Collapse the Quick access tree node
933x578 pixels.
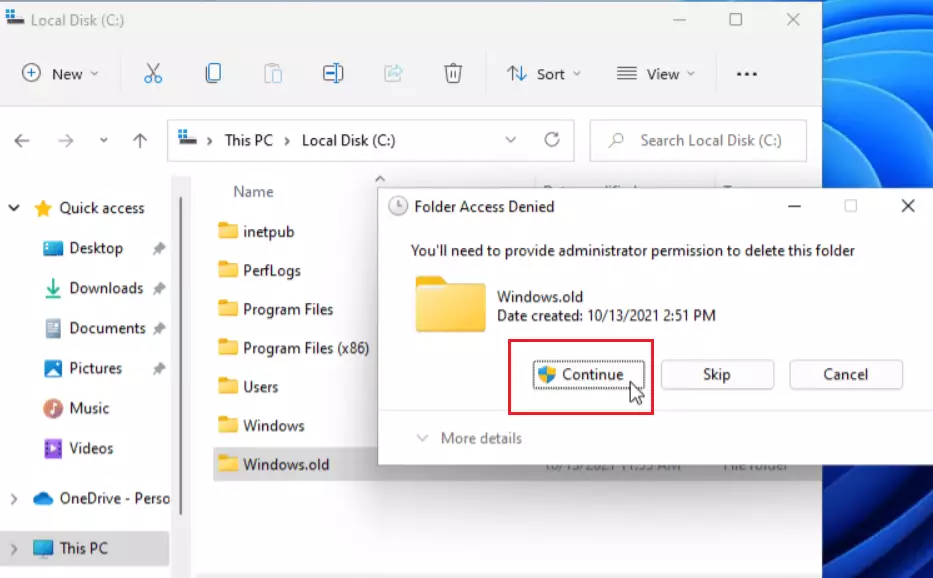click(x=14, y=208)
